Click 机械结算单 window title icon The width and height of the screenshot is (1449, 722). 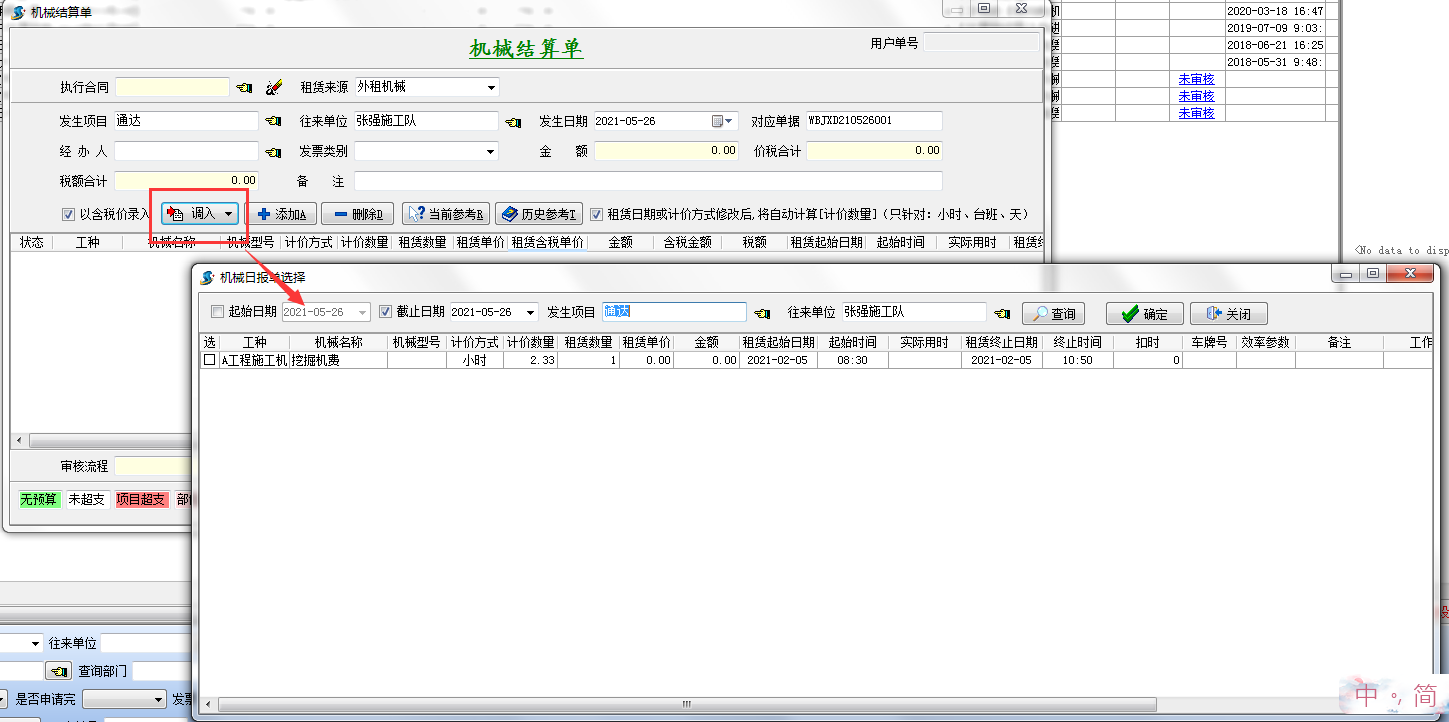18,12
